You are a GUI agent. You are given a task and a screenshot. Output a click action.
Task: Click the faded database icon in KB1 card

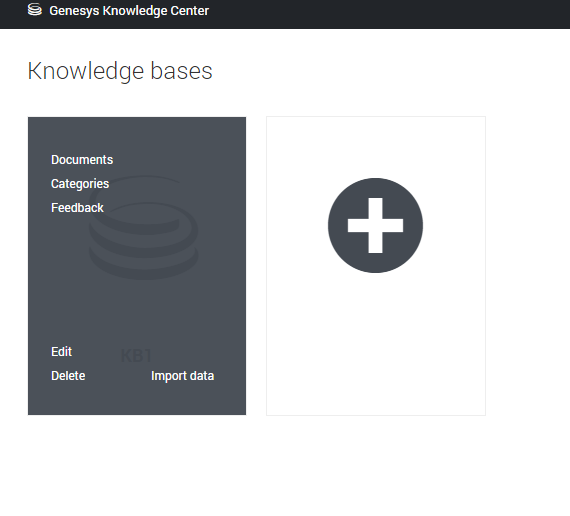coord(144,228)
